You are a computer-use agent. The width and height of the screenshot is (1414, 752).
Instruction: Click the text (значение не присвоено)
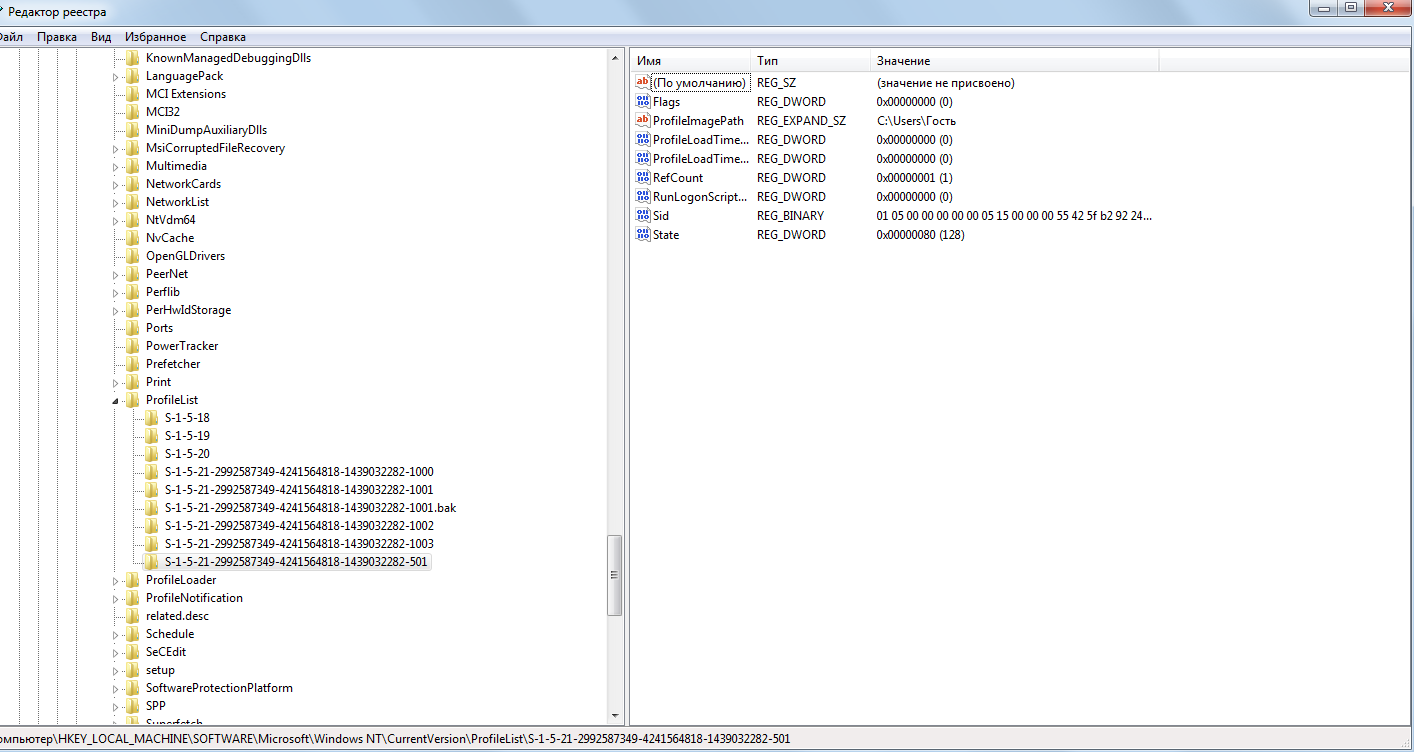pyautogui.click(x=946, y=83)
